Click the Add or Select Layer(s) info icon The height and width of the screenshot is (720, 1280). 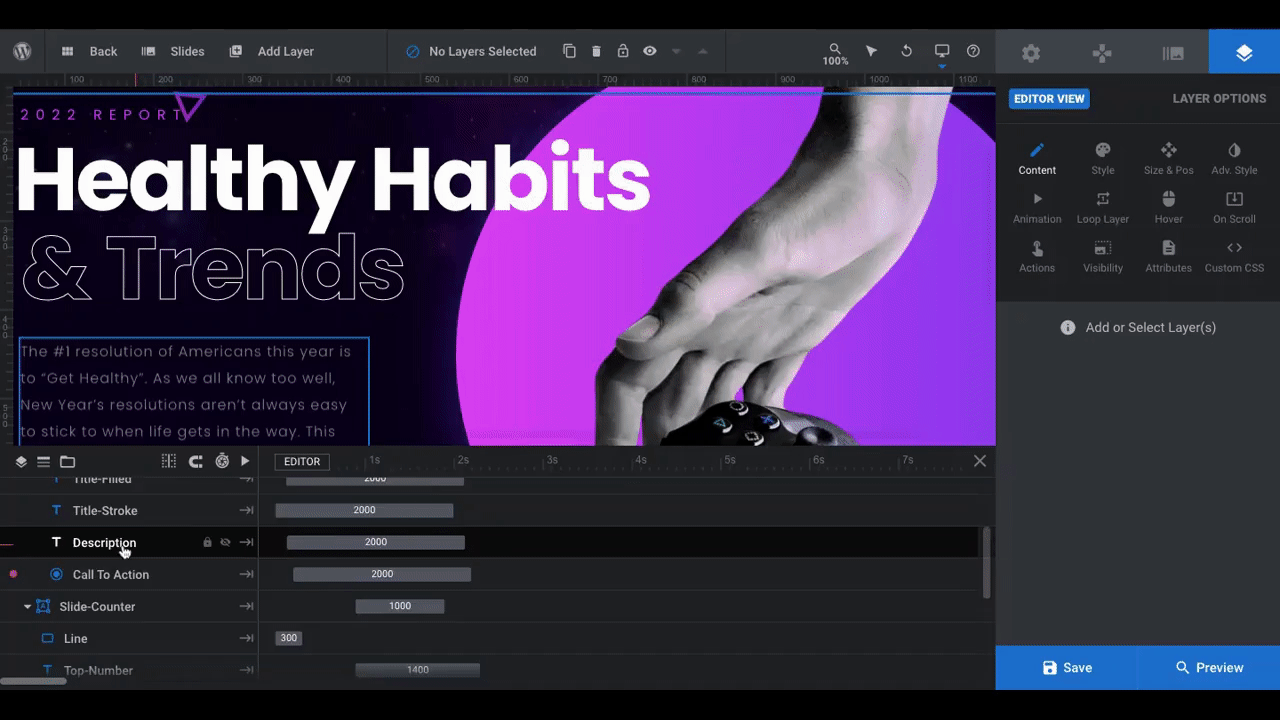pos(1068,327)
